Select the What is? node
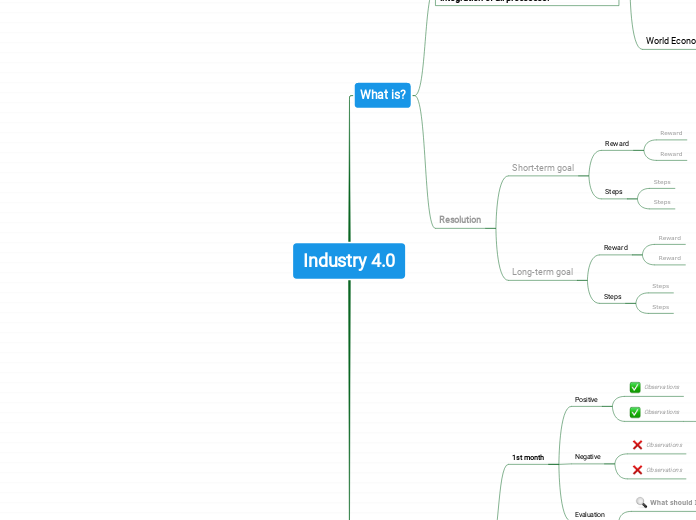 click(383, 95)
